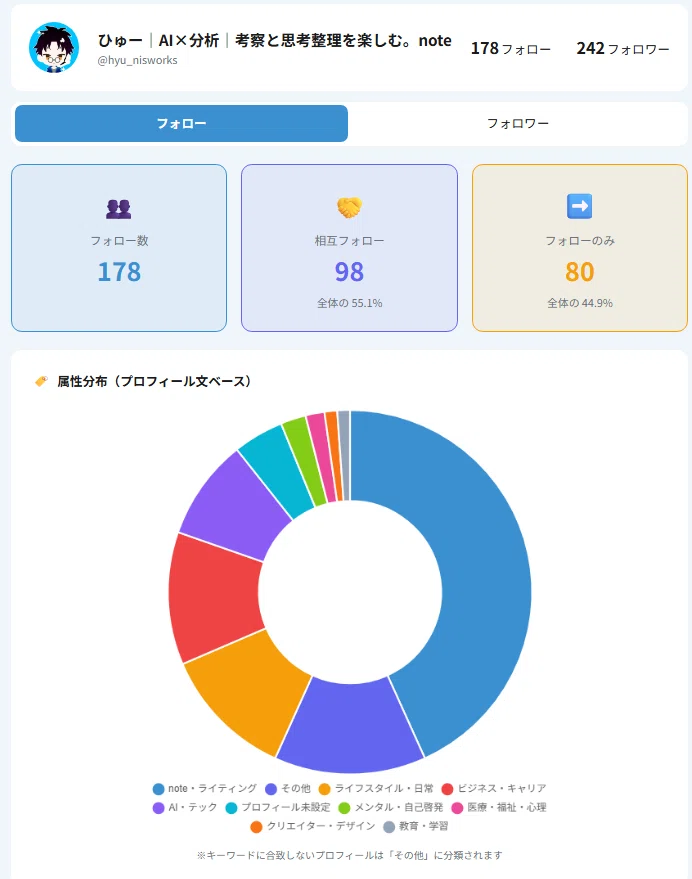Screen dimensions: 692x879
Task: Click the ※キーワードに合致しない footnote text
Action: point(349,855)
